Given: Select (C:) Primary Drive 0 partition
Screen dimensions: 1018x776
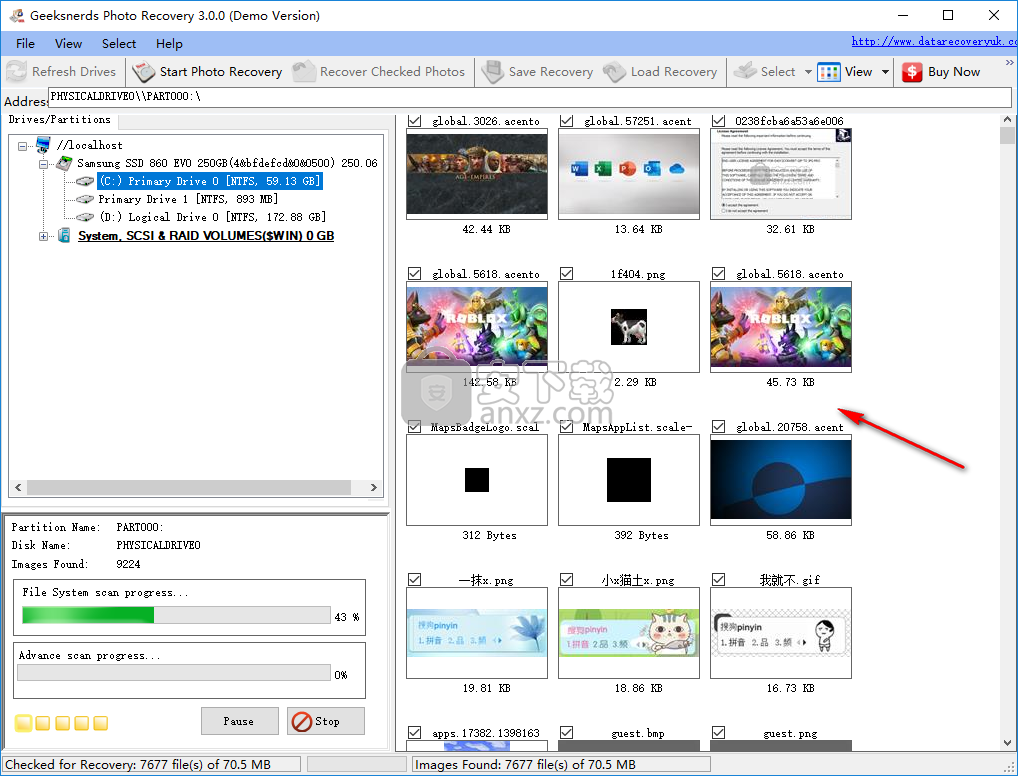Looking at the screenshot, I should (x=210, y=181).
